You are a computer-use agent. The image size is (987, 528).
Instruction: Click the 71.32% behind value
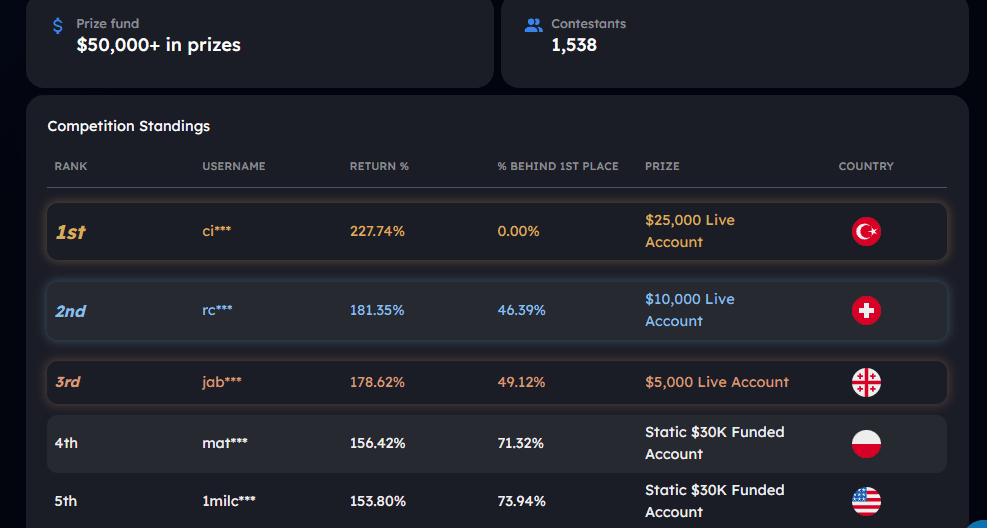tap(521, 443)
